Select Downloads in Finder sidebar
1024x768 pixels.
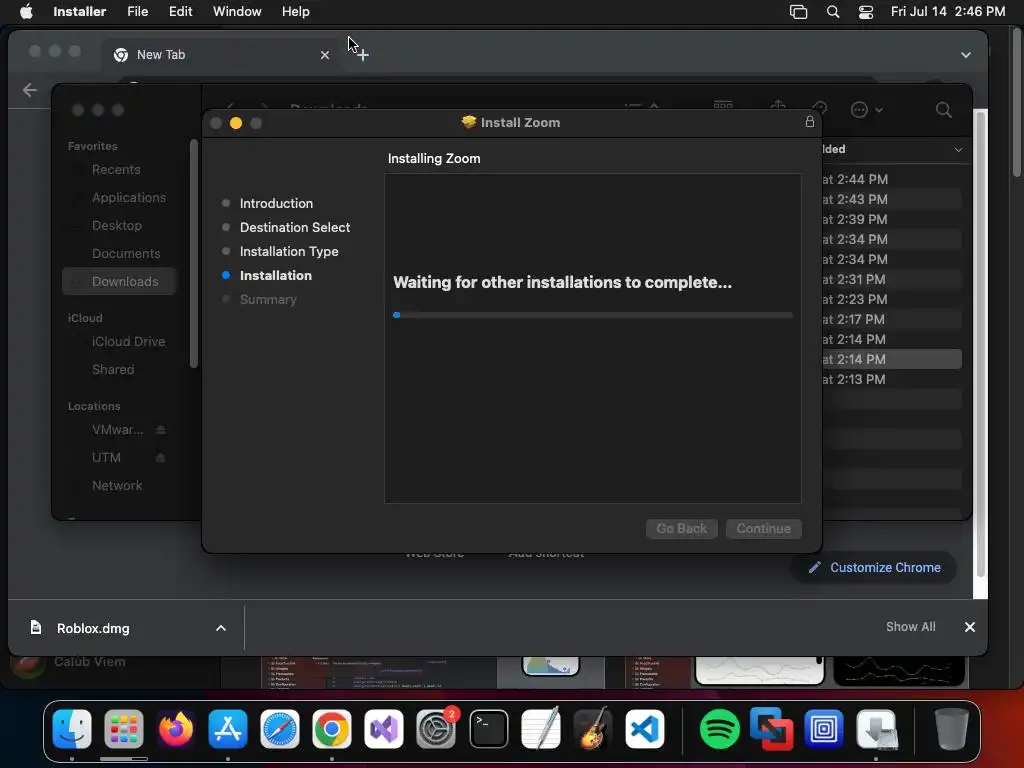coord(120,281)
